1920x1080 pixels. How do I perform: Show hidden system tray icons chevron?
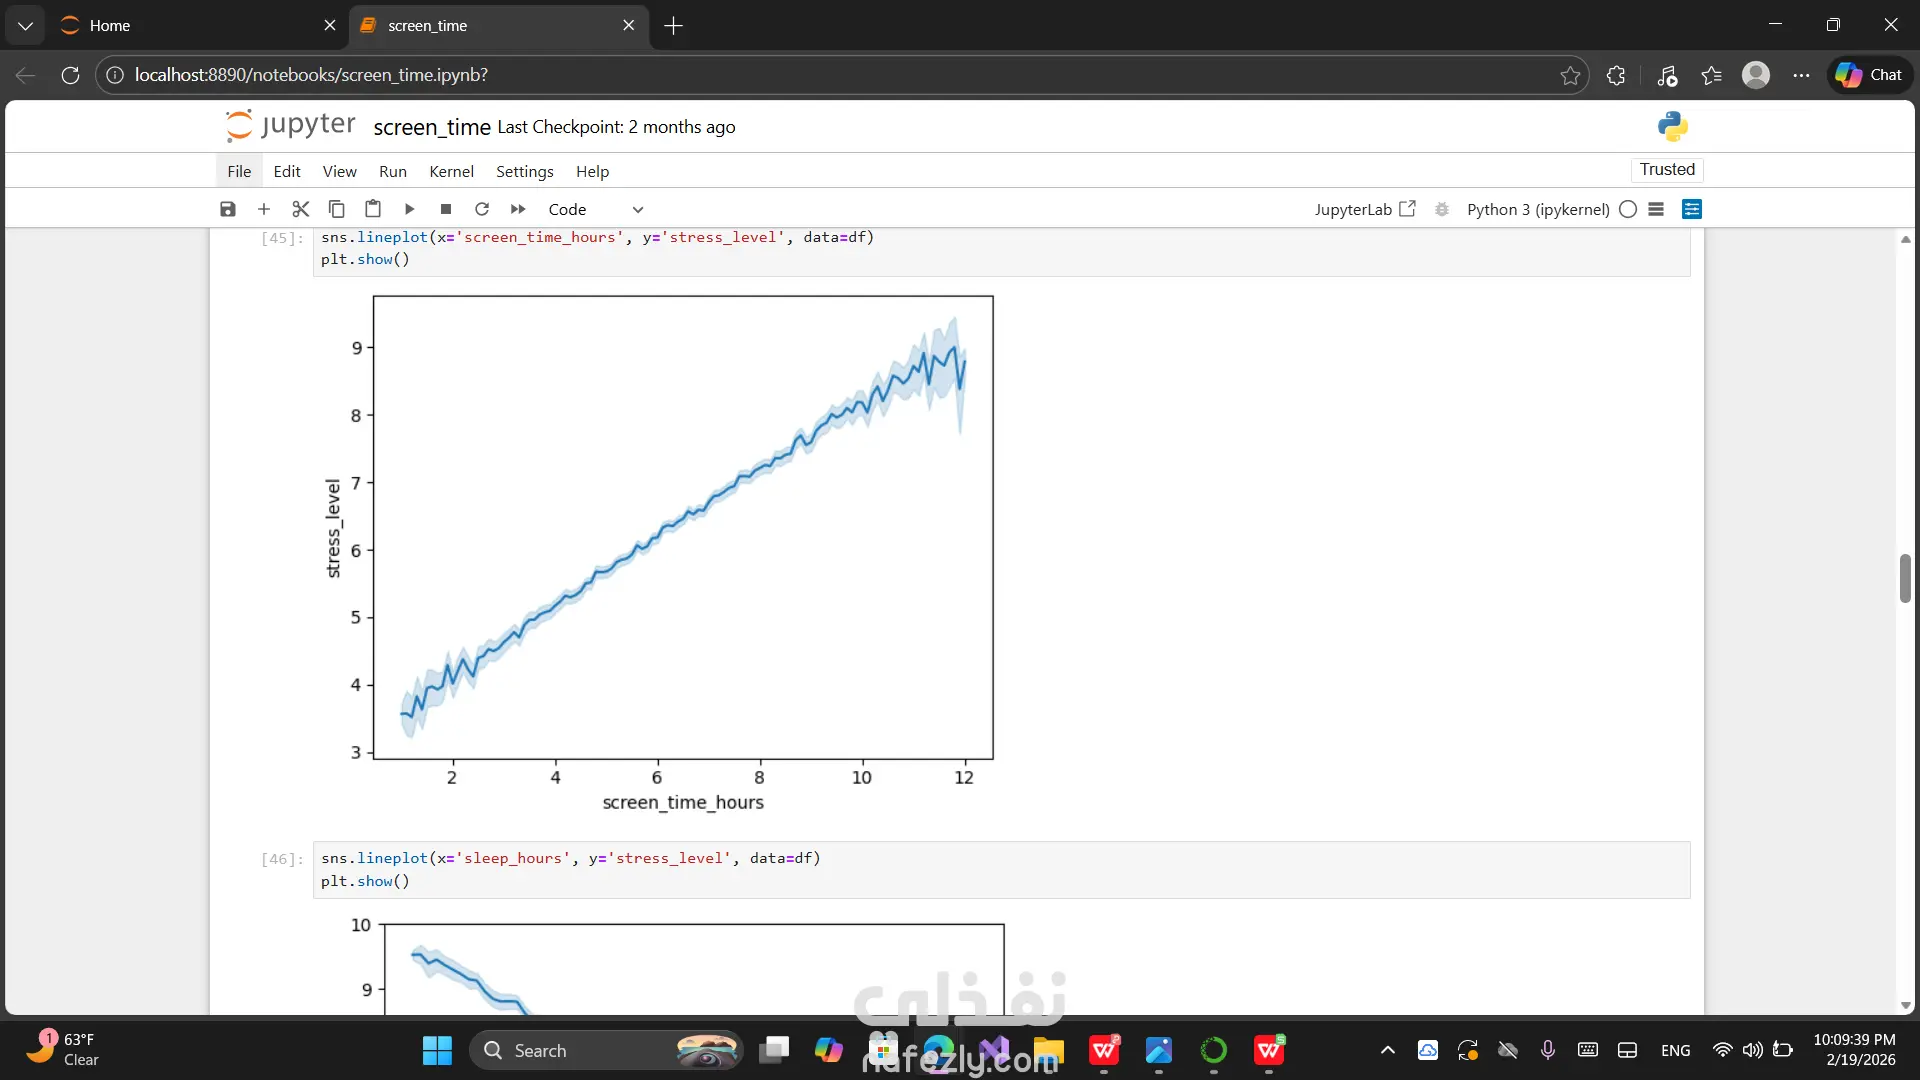(1387, 1050)
